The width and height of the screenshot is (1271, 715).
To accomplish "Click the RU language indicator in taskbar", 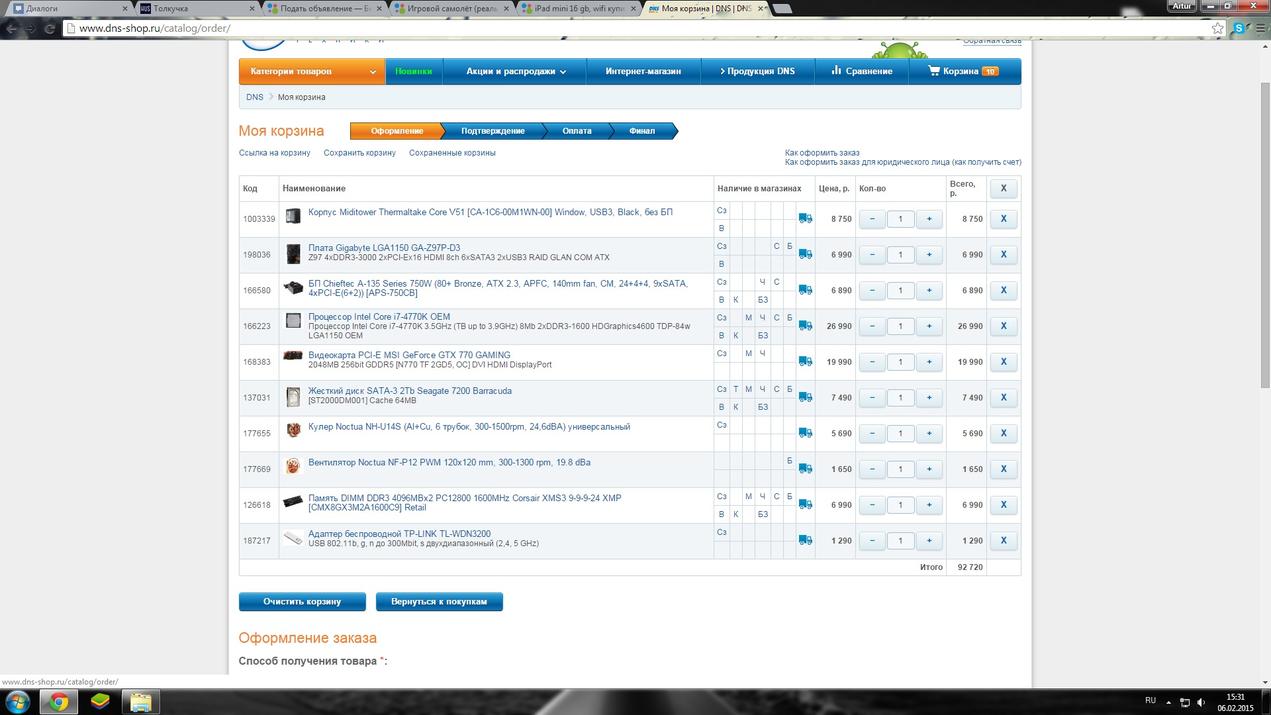I will 1150,701.
